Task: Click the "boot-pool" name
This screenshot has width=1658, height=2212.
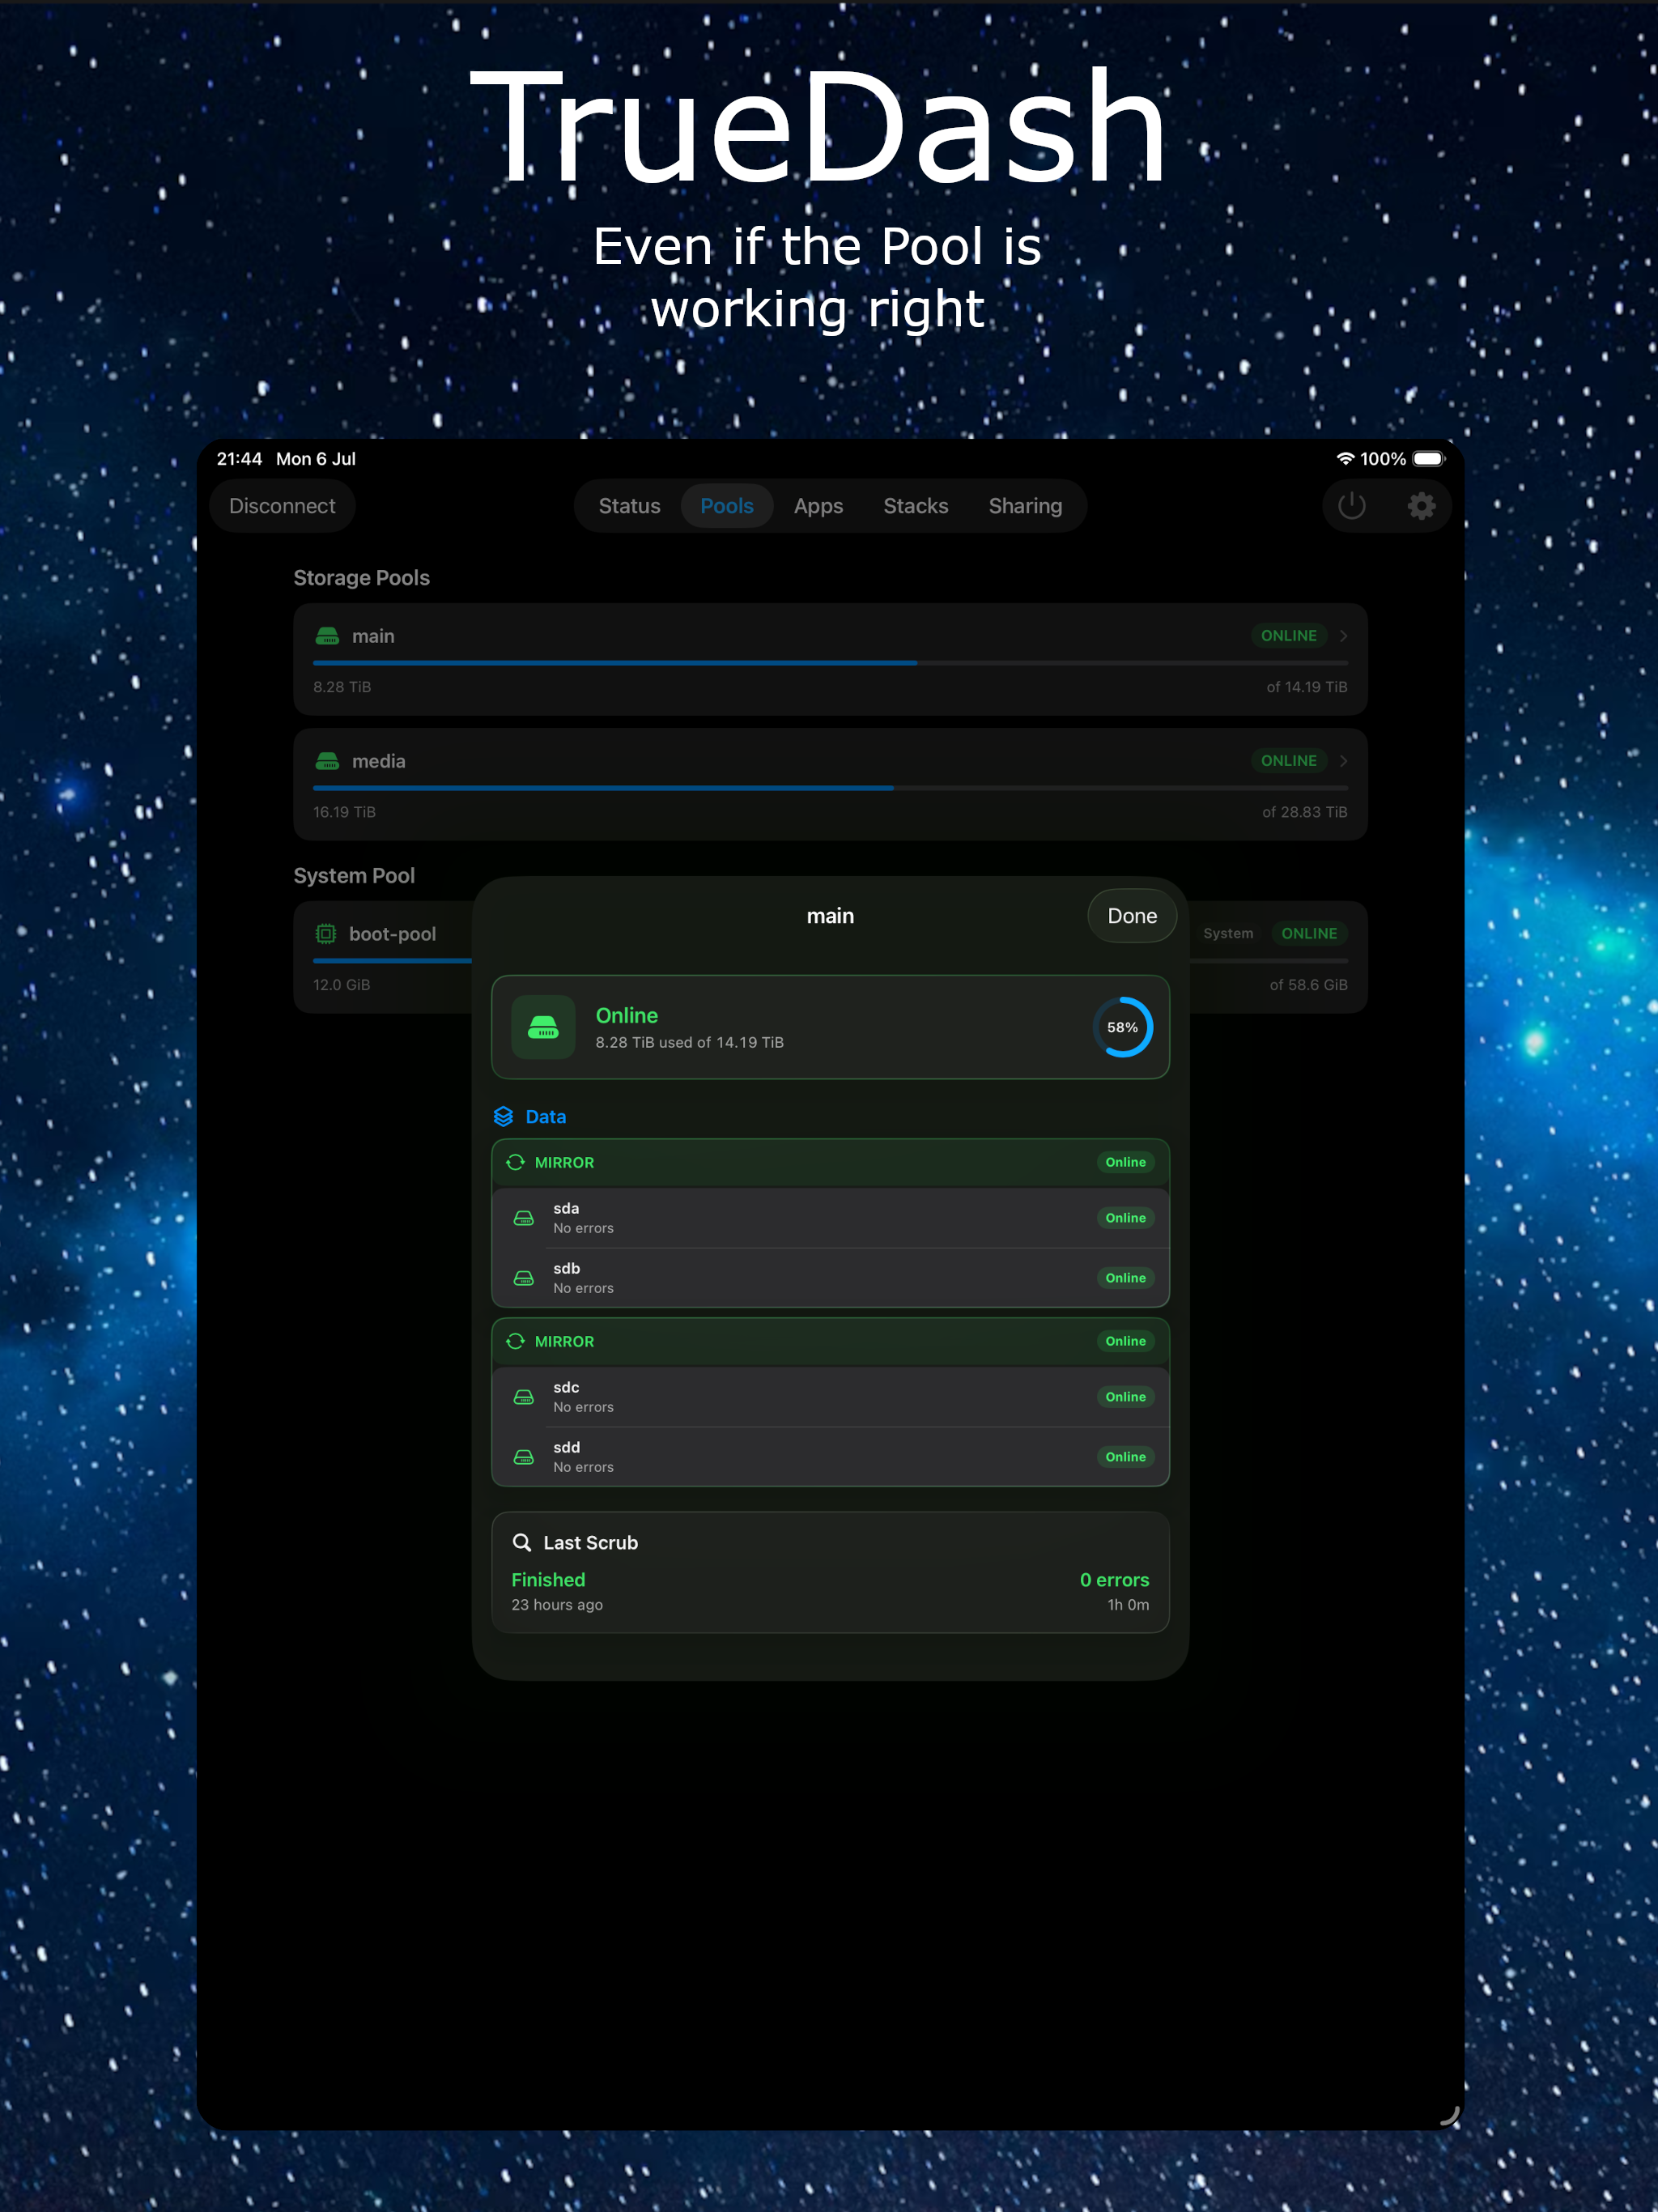Action: point(392,934)
